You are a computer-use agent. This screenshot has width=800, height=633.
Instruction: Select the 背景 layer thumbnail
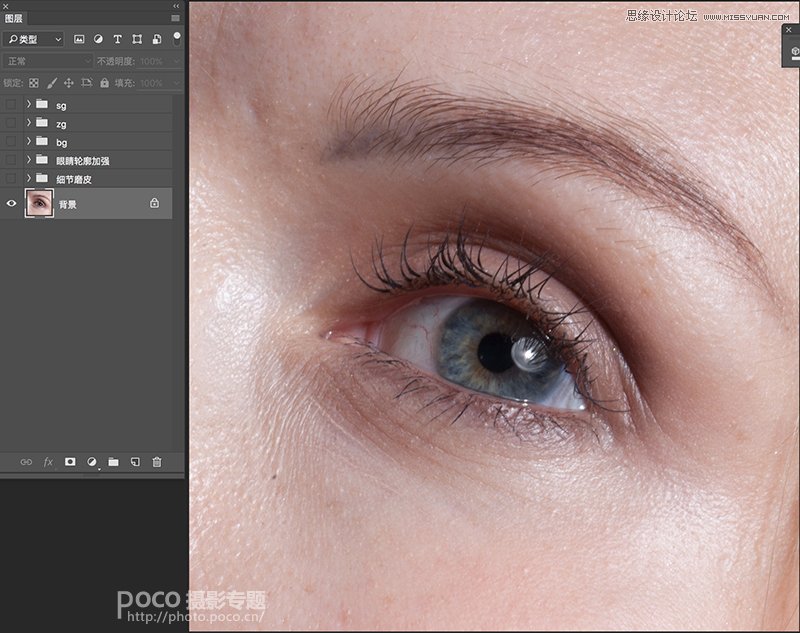click(x=39, y=203)
